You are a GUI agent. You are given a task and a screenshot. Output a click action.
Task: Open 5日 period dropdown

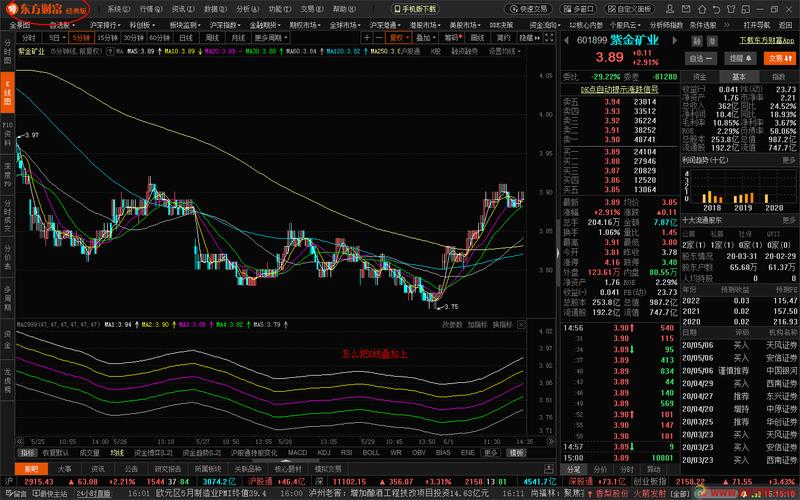(x=56, y=37)
